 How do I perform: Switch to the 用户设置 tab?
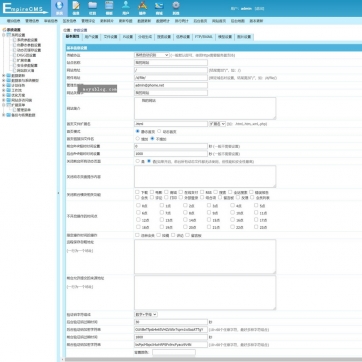tap(91, 37)
